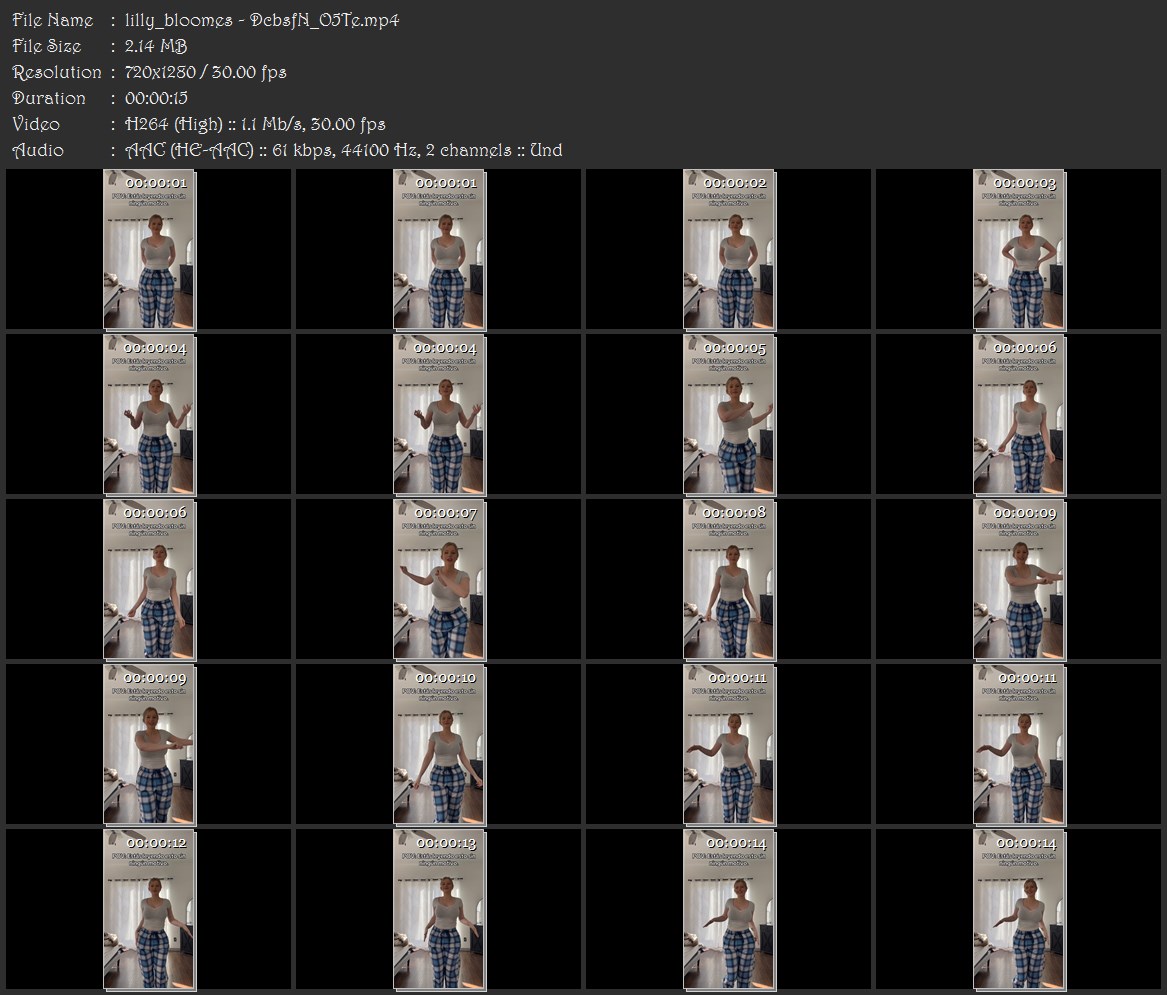Pick the frame with timestamp 00:00:13
1167x995 pixels.
click(x=438, y=910)
